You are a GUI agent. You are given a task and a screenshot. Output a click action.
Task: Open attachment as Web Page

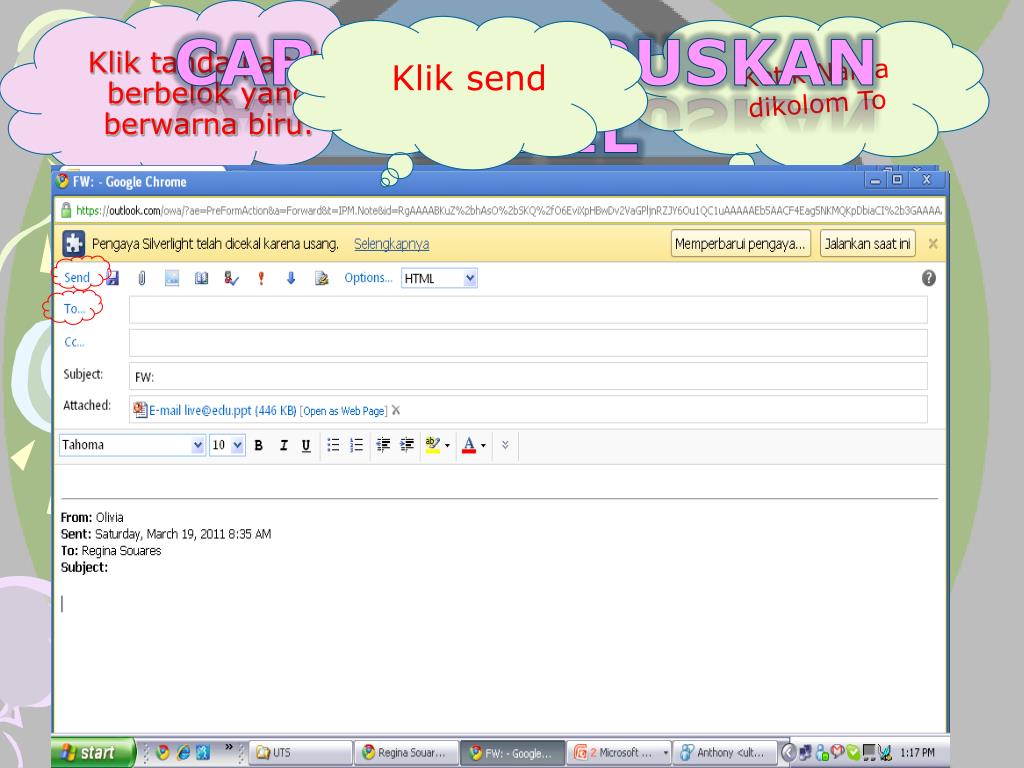344,411
